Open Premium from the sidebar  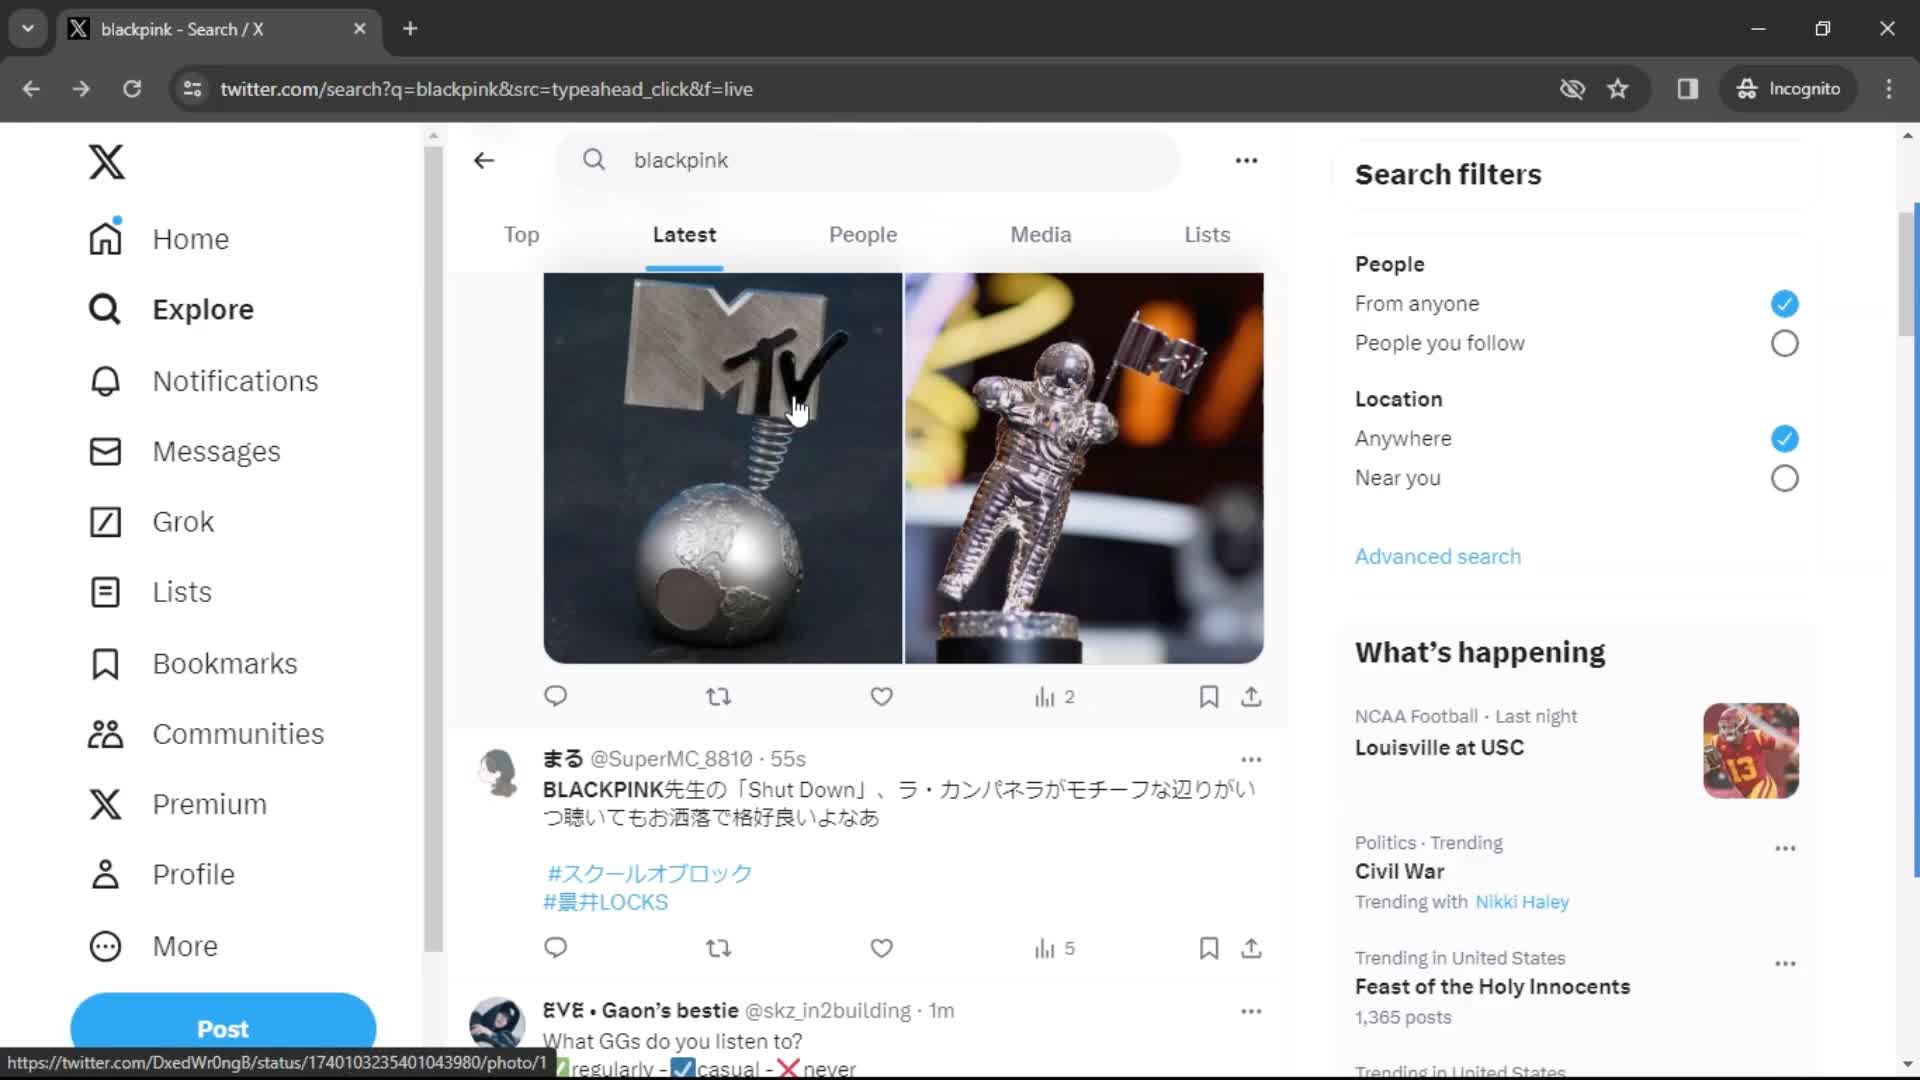(x=177, y=804)
